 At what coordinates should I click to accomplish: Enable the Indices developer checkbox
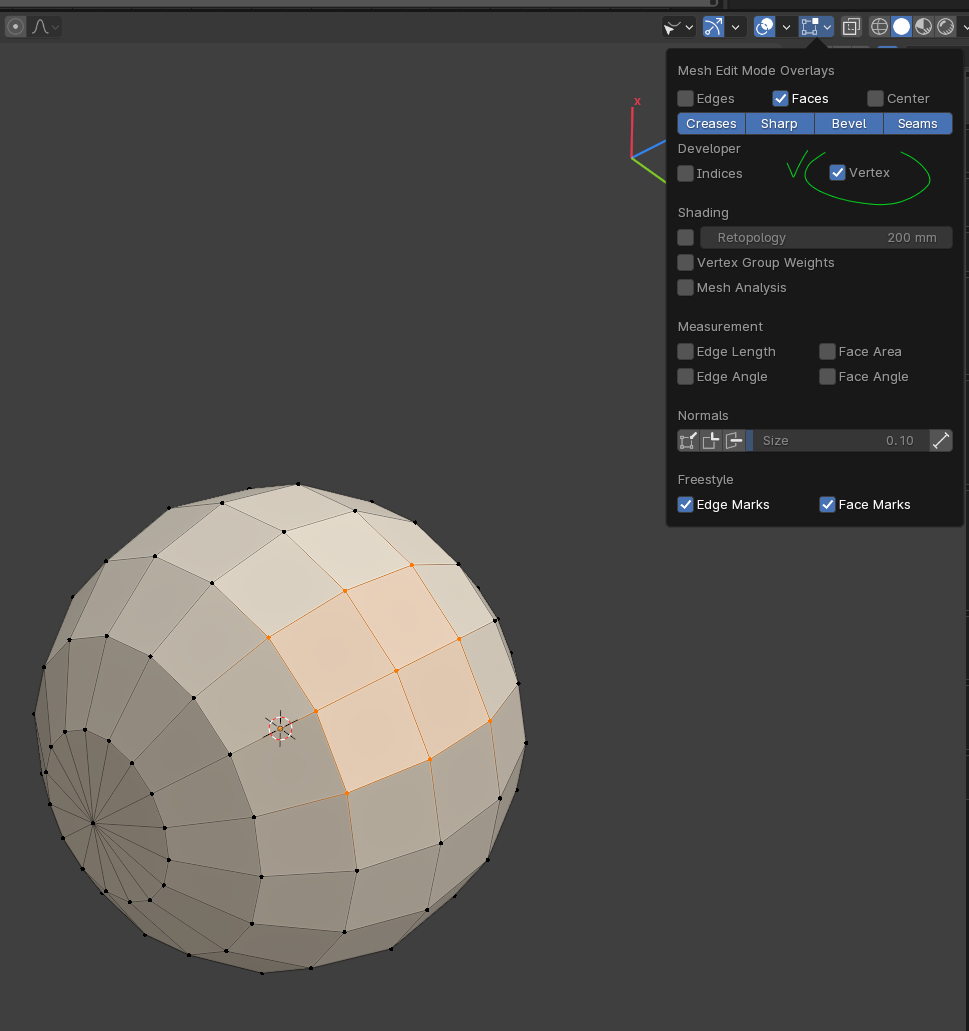pyautogui.click(x=686, y=174)
